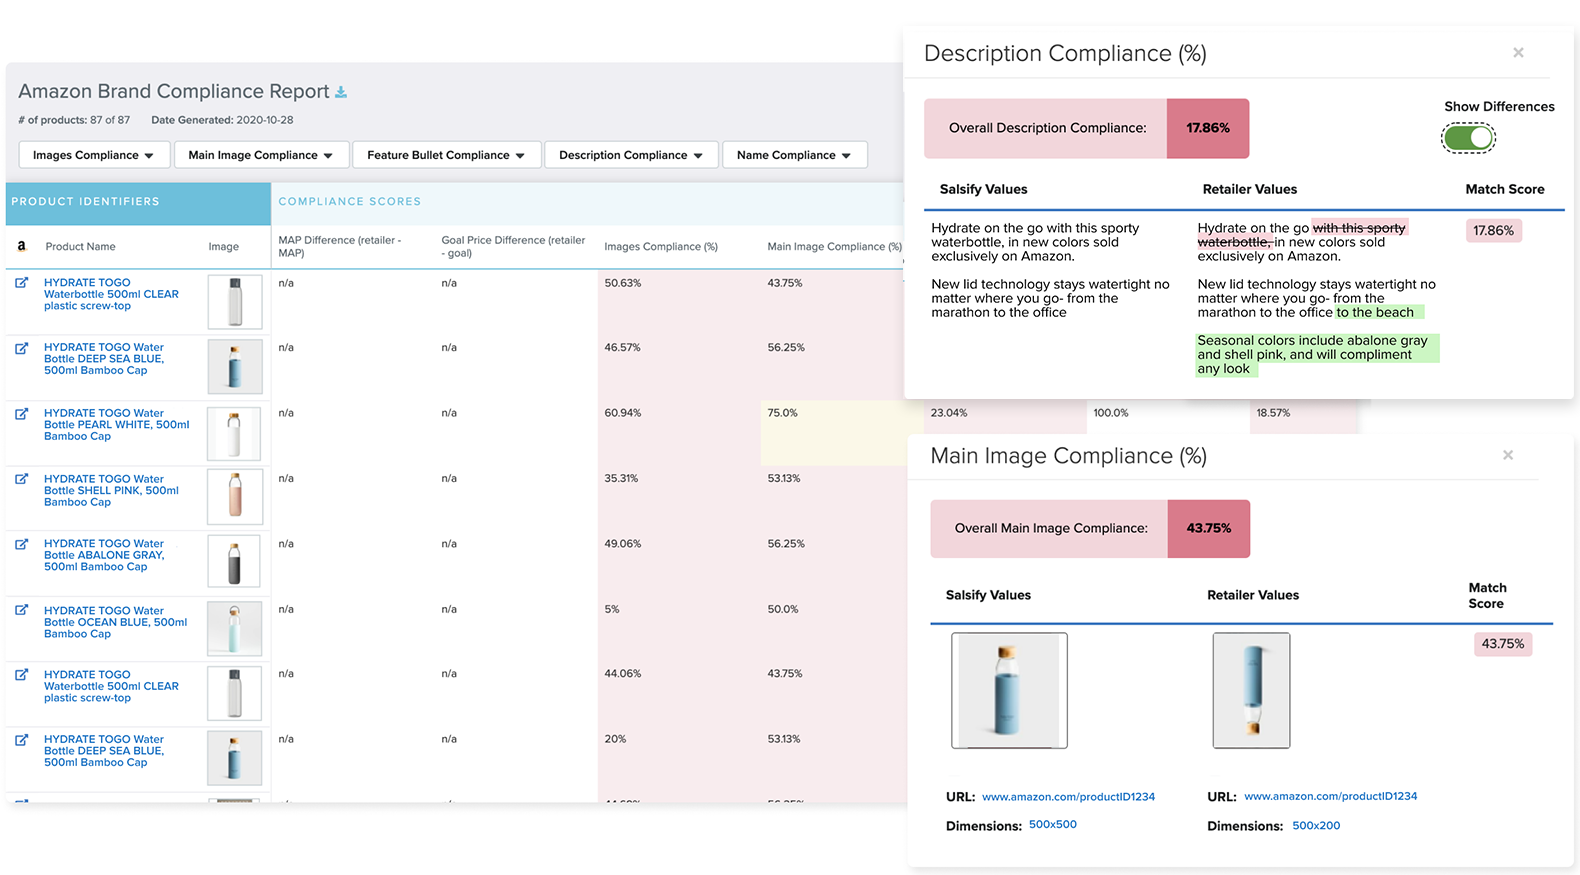The height and width of the screenshot is (875, 1580).
Task: Expand the Main Image Compliance dropdown
Action: tap(261, 155)
